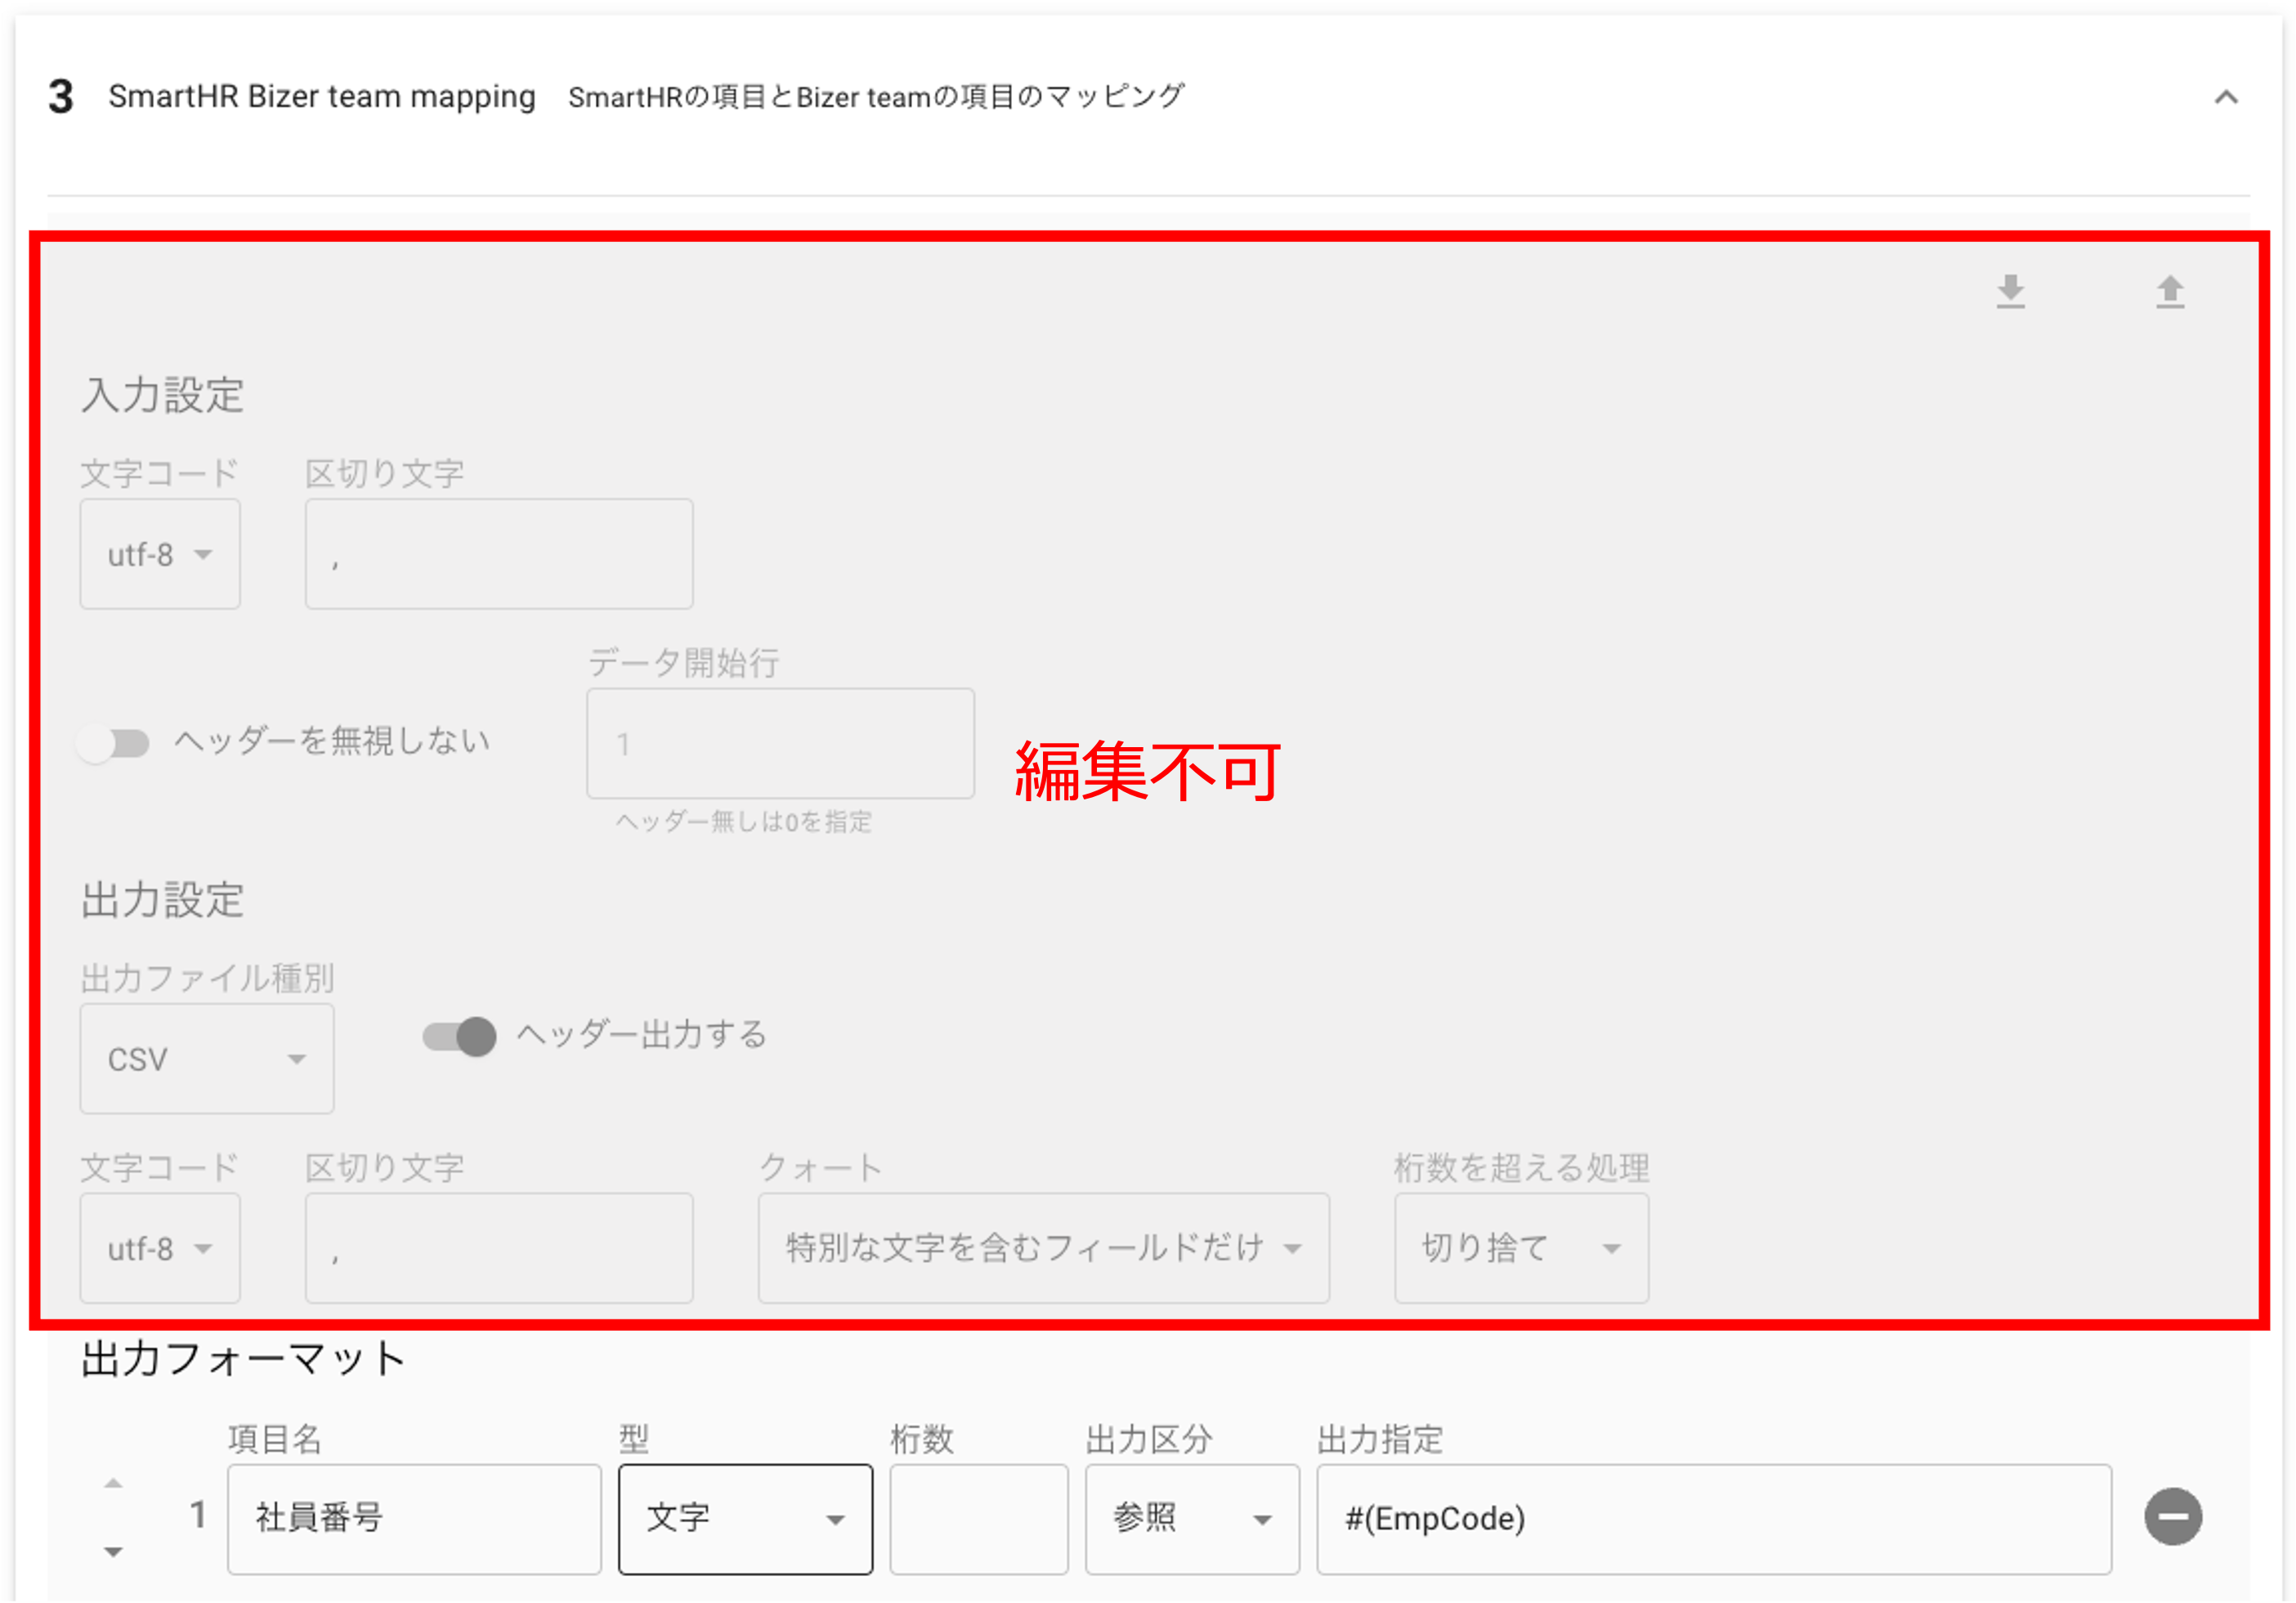Click the 出力設定 heading
Viewport: 2296px width, 1603px height.
pyautogui.click(x=162, y=899)
